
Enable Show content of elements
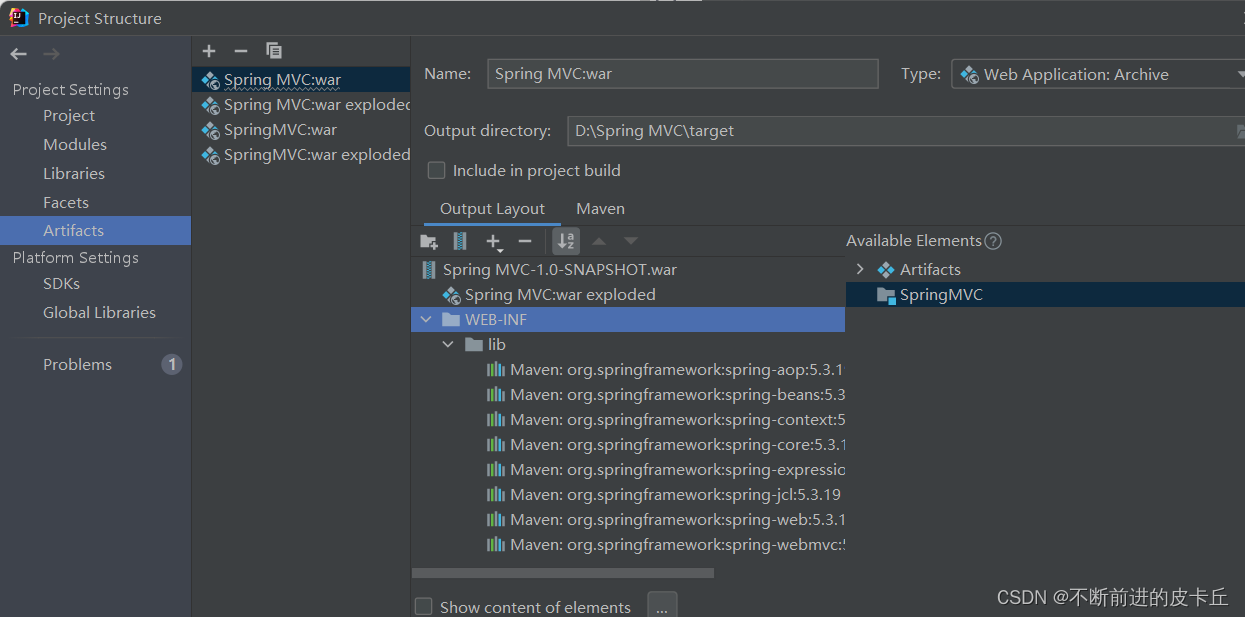[424, 606]
